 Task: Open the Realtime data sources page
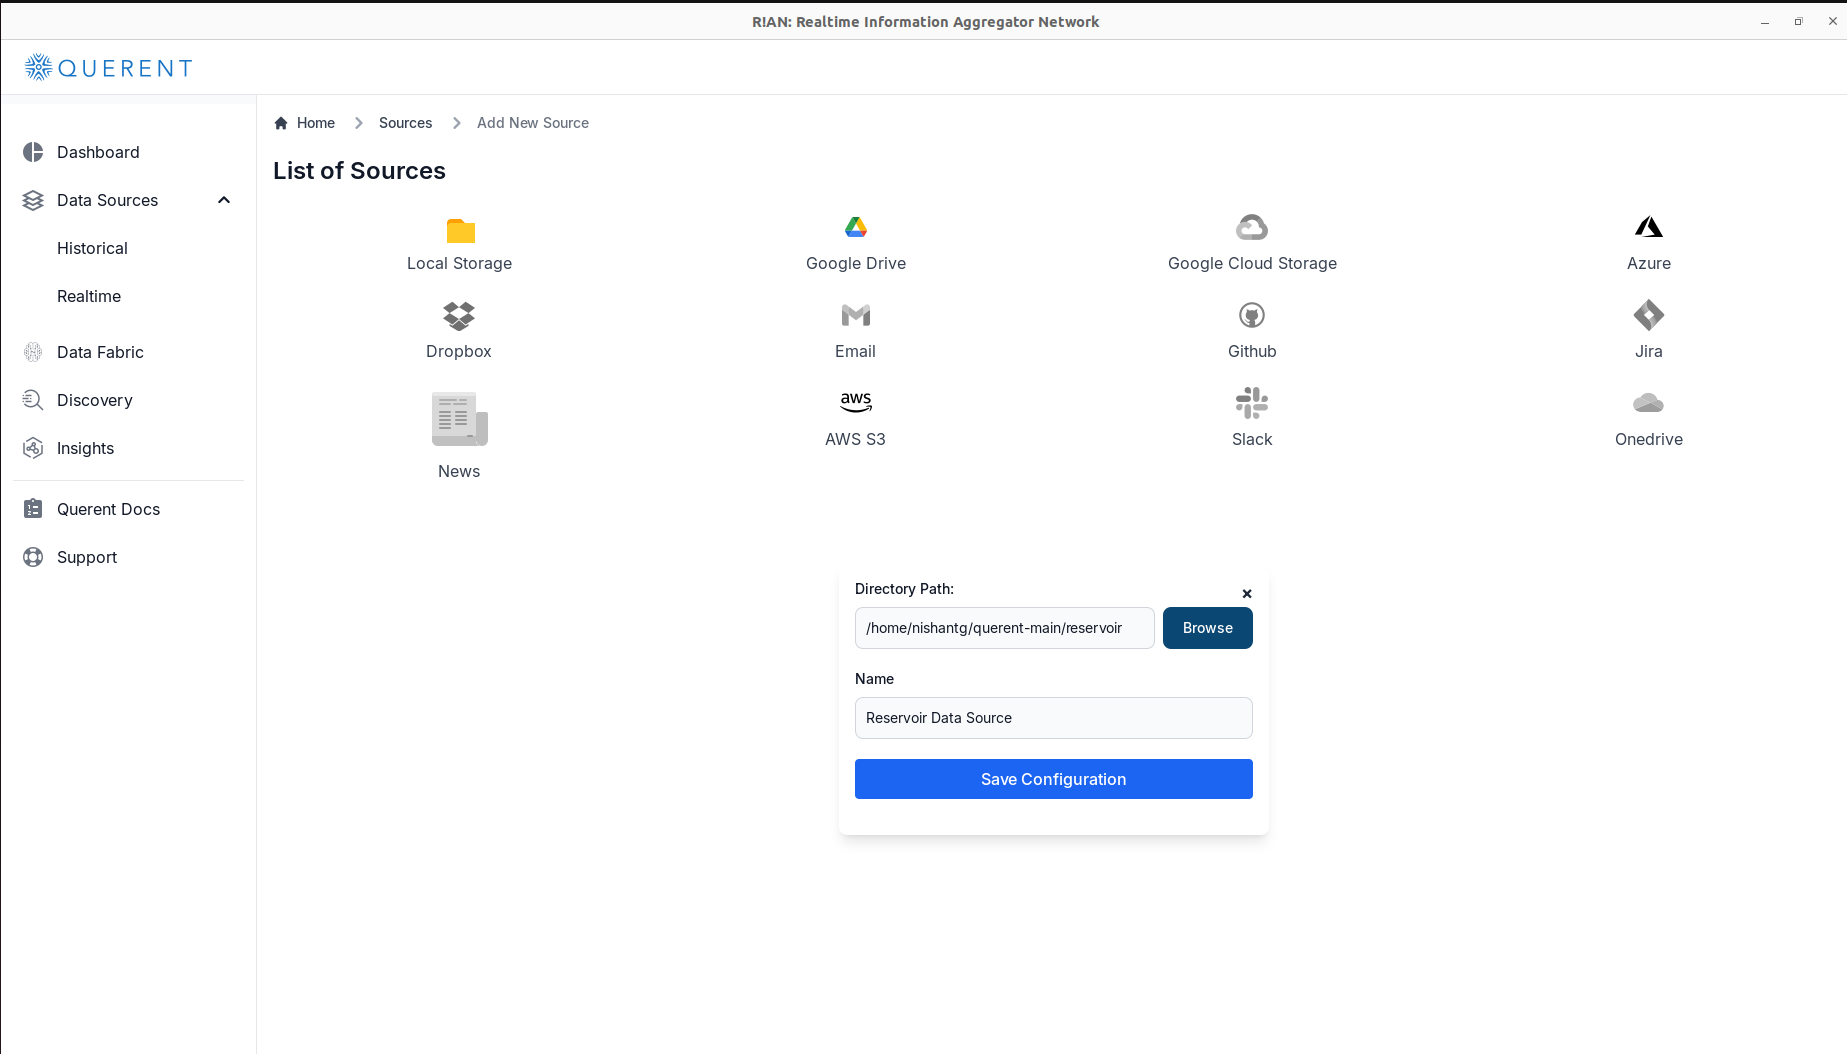89,296
